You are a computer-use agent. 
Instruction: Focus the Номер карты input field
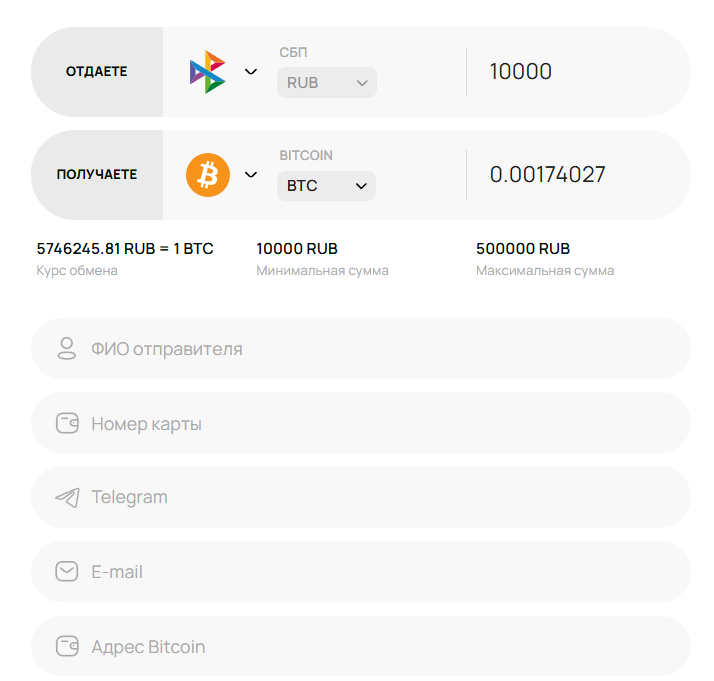(380, 423)
